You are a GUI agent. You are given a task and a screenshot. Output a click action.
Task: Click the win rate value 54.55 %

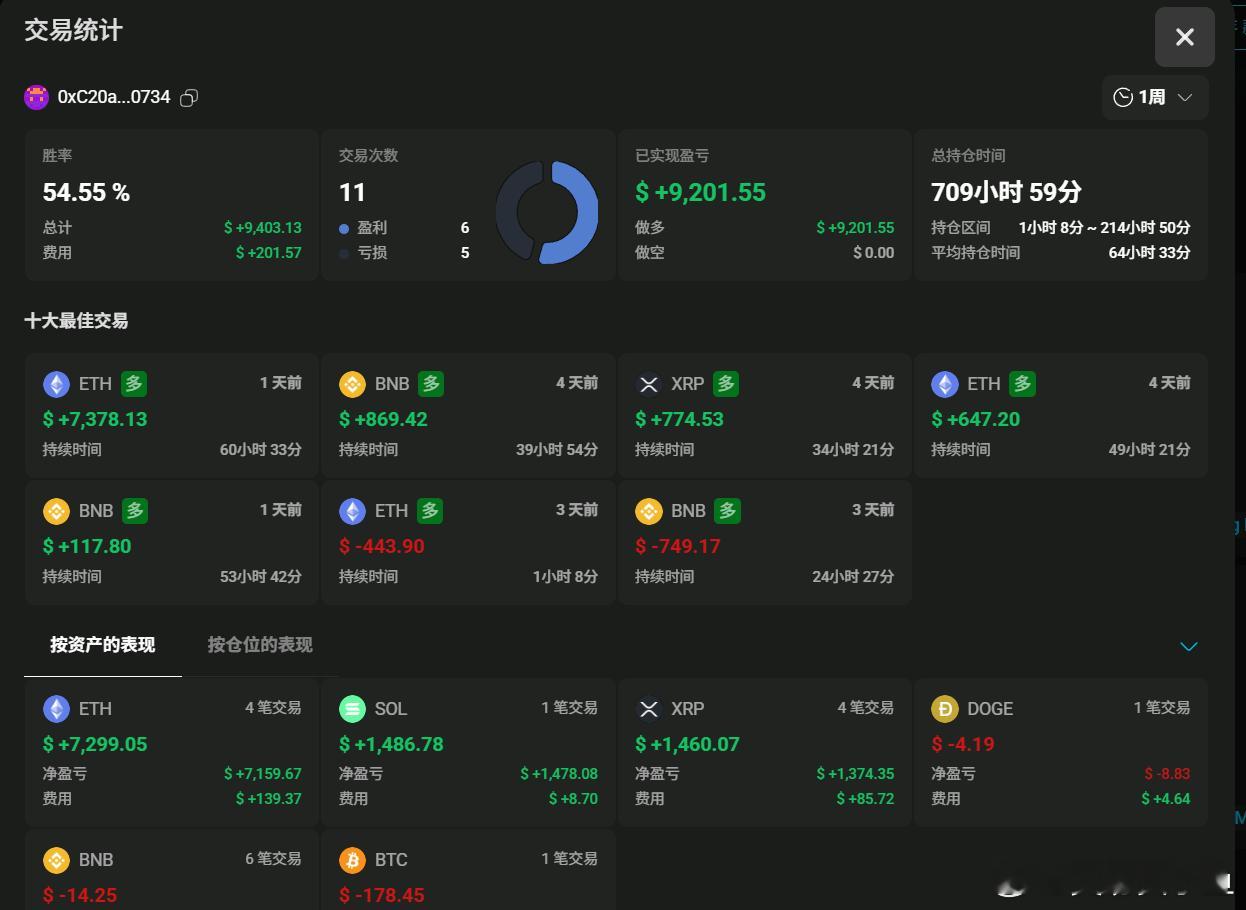point(86,192)
